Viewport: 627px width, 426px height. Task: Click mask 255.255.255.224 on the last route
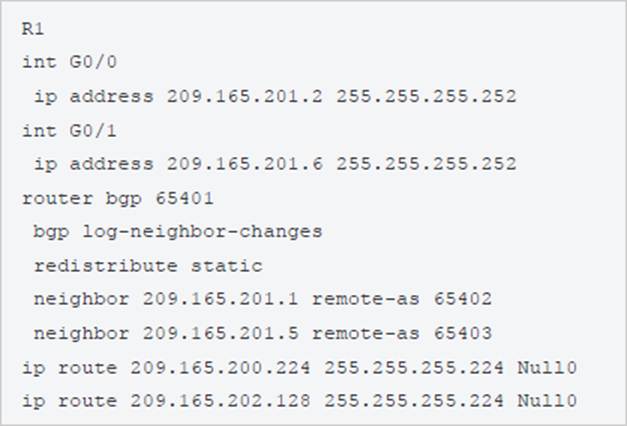415,402
